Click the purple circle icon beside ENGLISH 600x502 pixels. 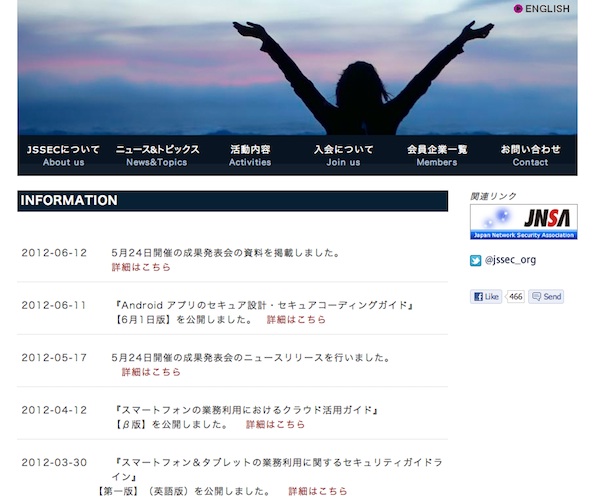pos(518,9)
